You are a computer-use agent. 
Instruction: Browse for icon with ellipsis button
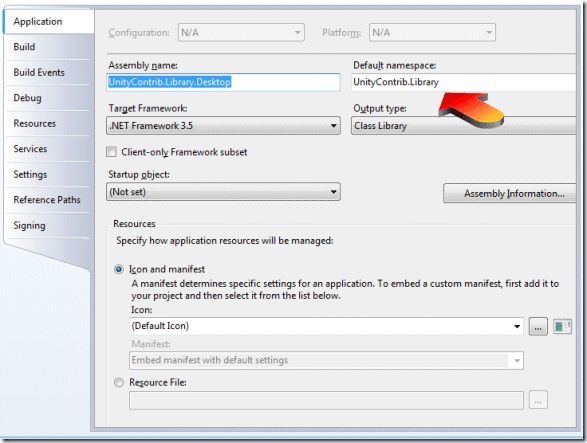point(538,327)
